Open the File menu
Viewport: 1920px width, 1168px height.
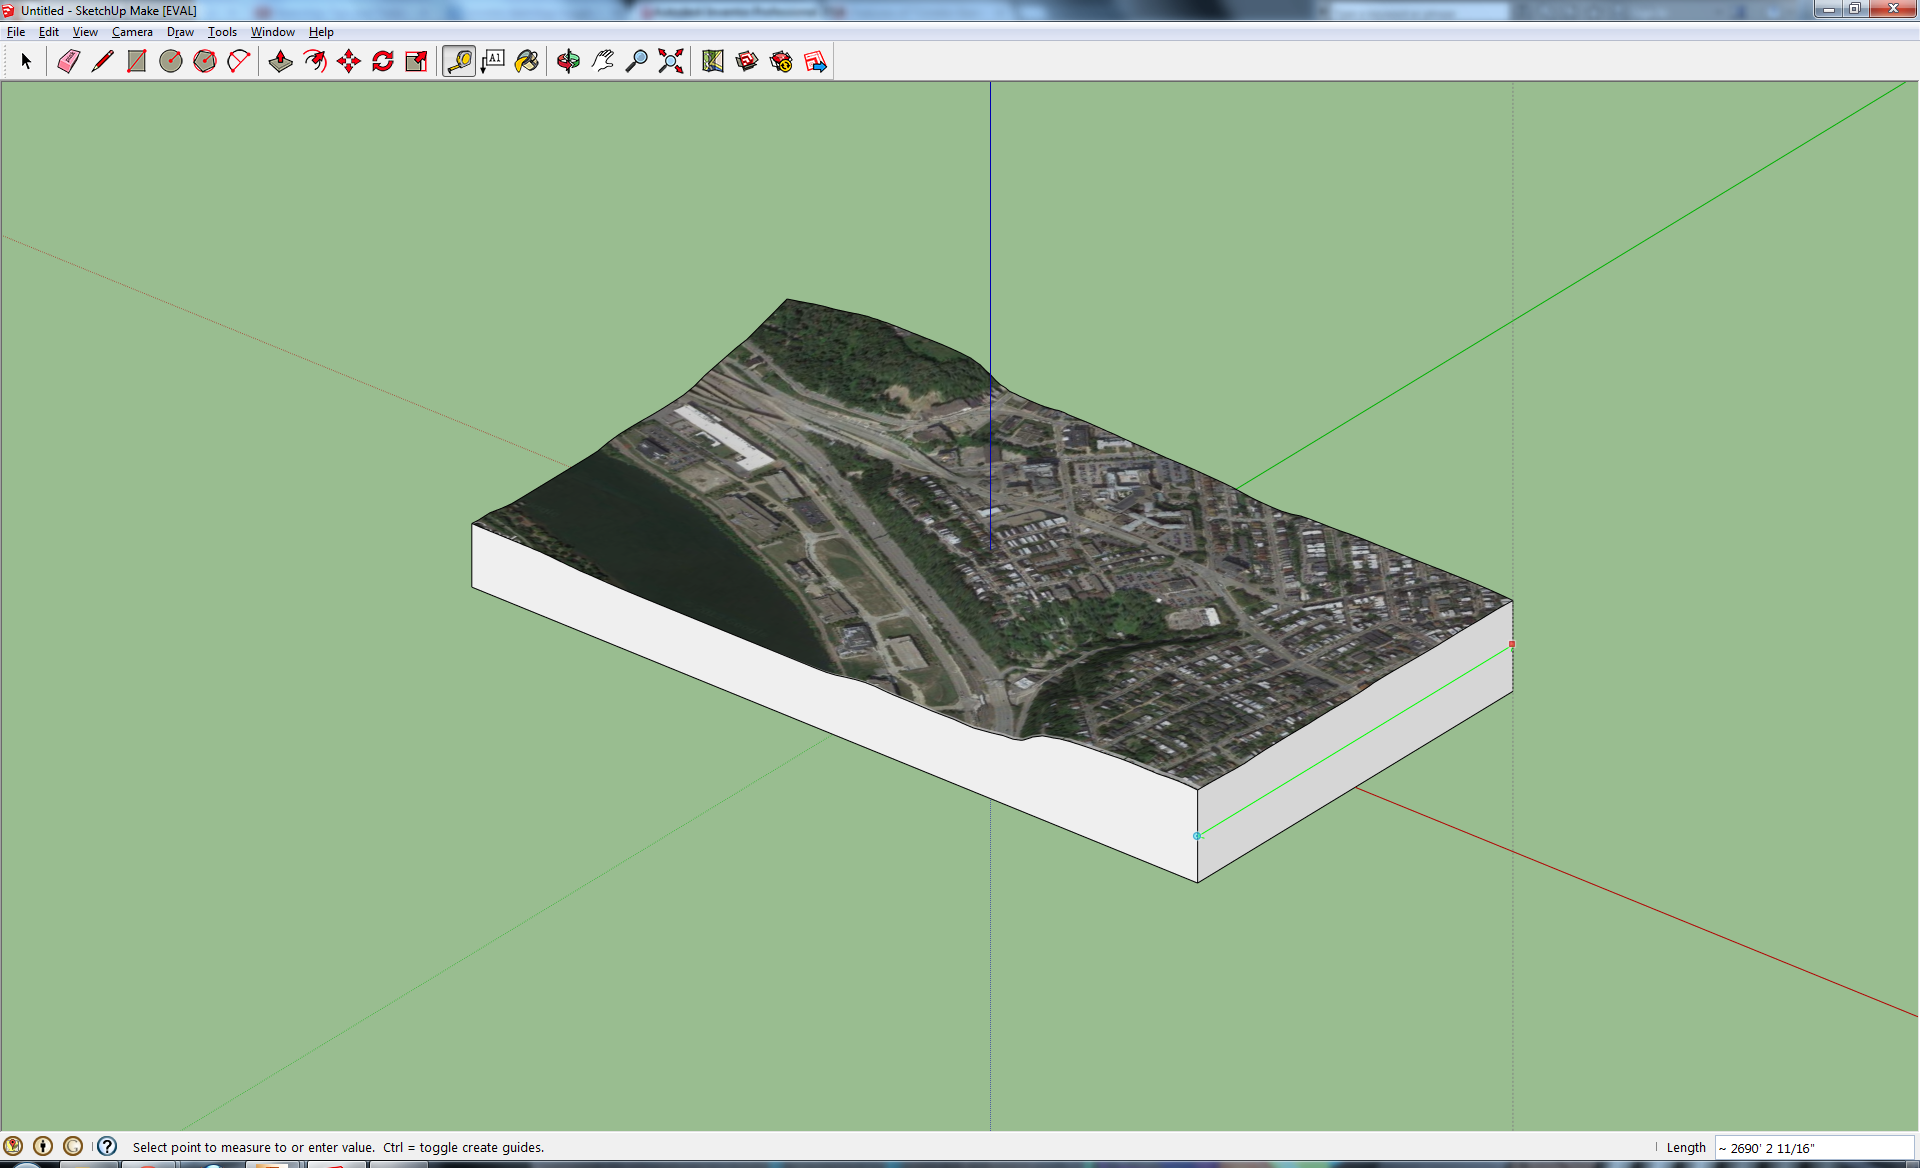click(x=16, y=32)
